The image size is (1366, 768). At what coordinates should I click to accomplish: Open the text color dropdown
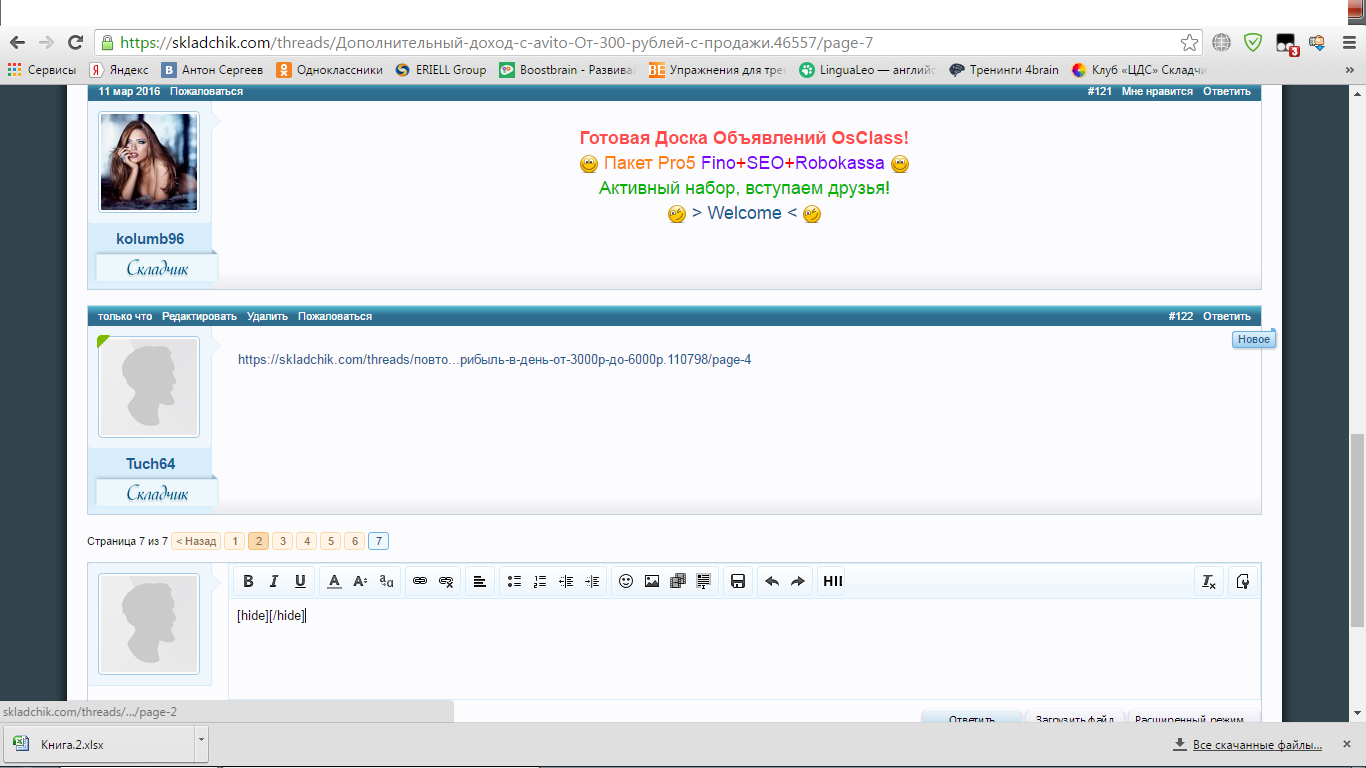[x=335, y=581]
